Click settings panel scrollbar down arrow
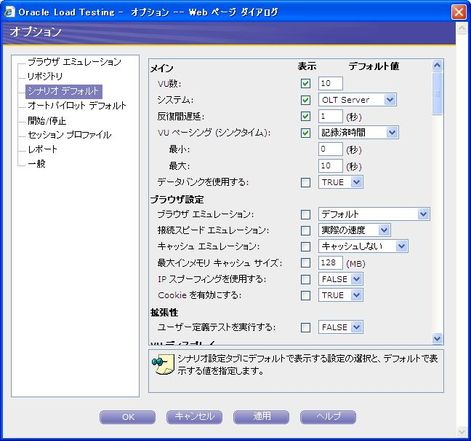The image size is (471, 441). pos(437,339)
